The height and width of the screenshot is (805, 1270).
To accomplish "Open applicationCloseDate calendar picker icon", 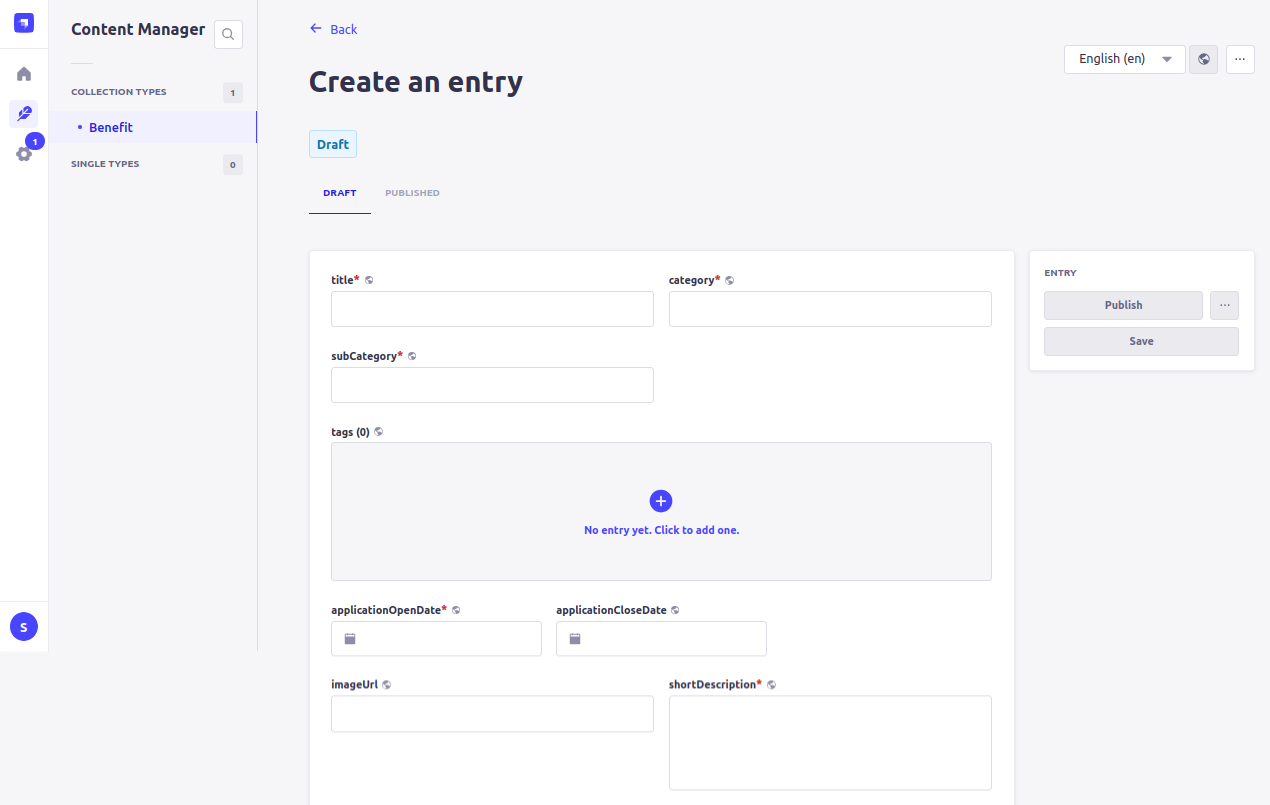I will [575, 639].
